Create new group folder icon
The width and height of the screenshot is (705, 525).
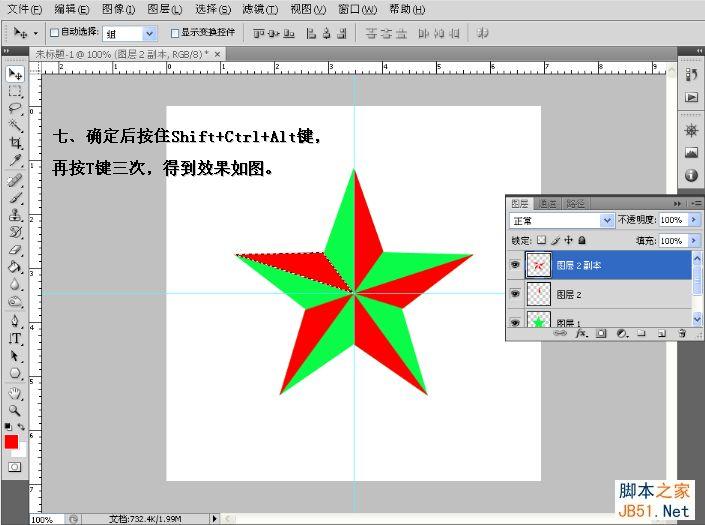(x=642, y=333)
